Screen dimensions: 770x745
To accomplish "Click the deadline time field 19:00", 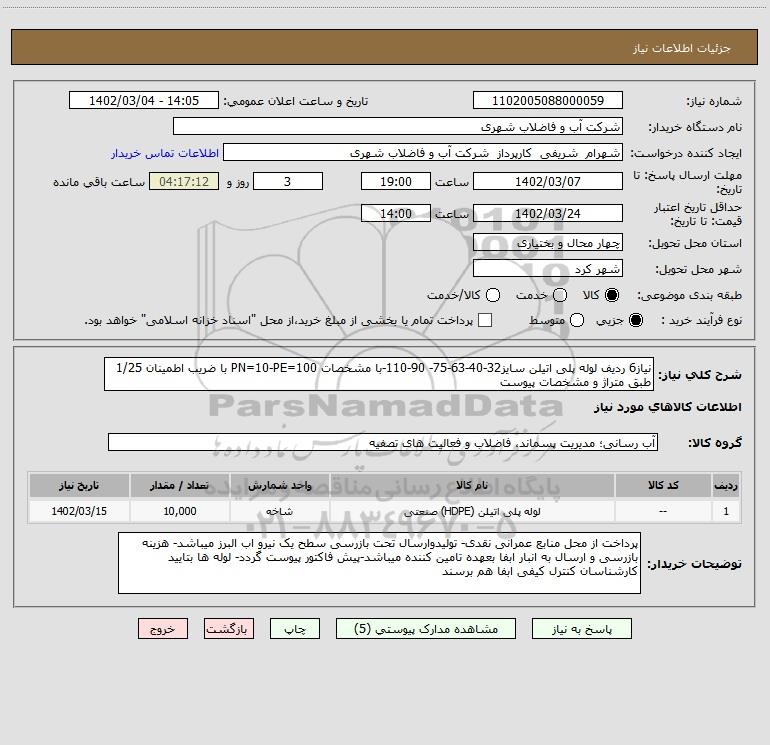I will (396, 181).
